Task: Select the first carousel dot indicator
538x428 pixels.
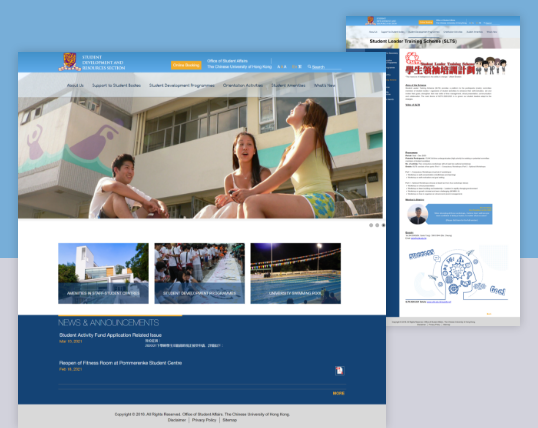Action: click(x=371, y=225)
